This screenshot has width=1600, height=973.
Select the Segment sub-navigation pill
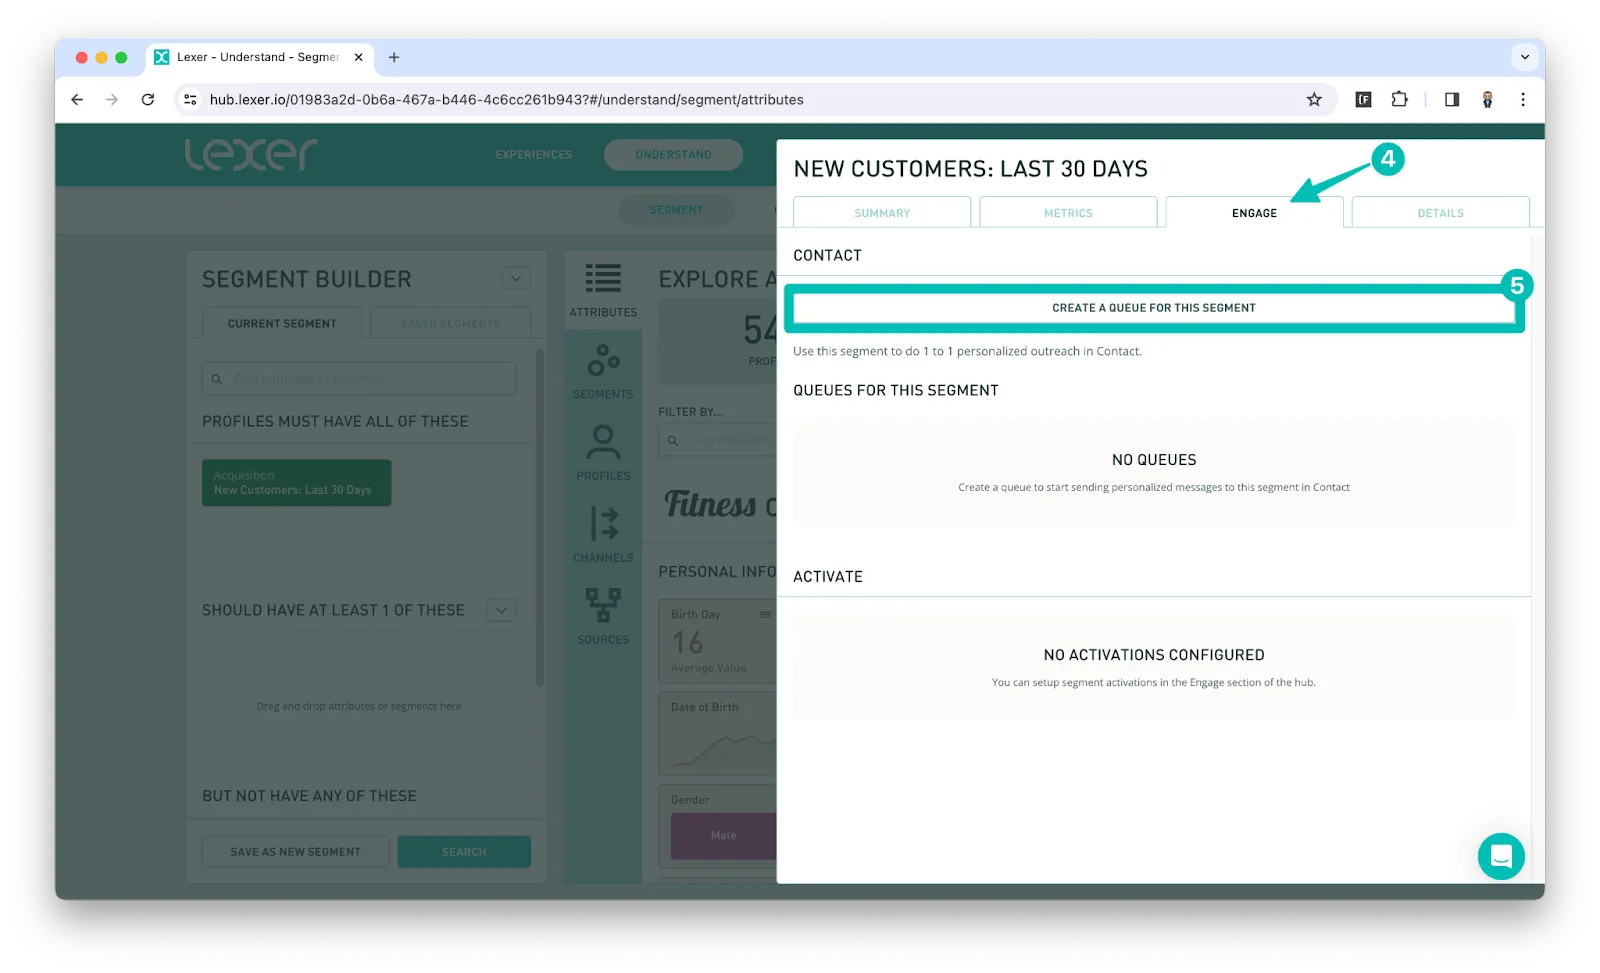(x=676, y=210)
